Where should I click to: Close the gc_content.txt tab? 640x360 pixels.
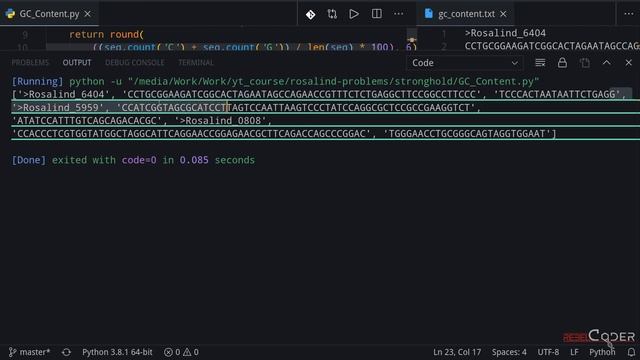pos(503,14)
